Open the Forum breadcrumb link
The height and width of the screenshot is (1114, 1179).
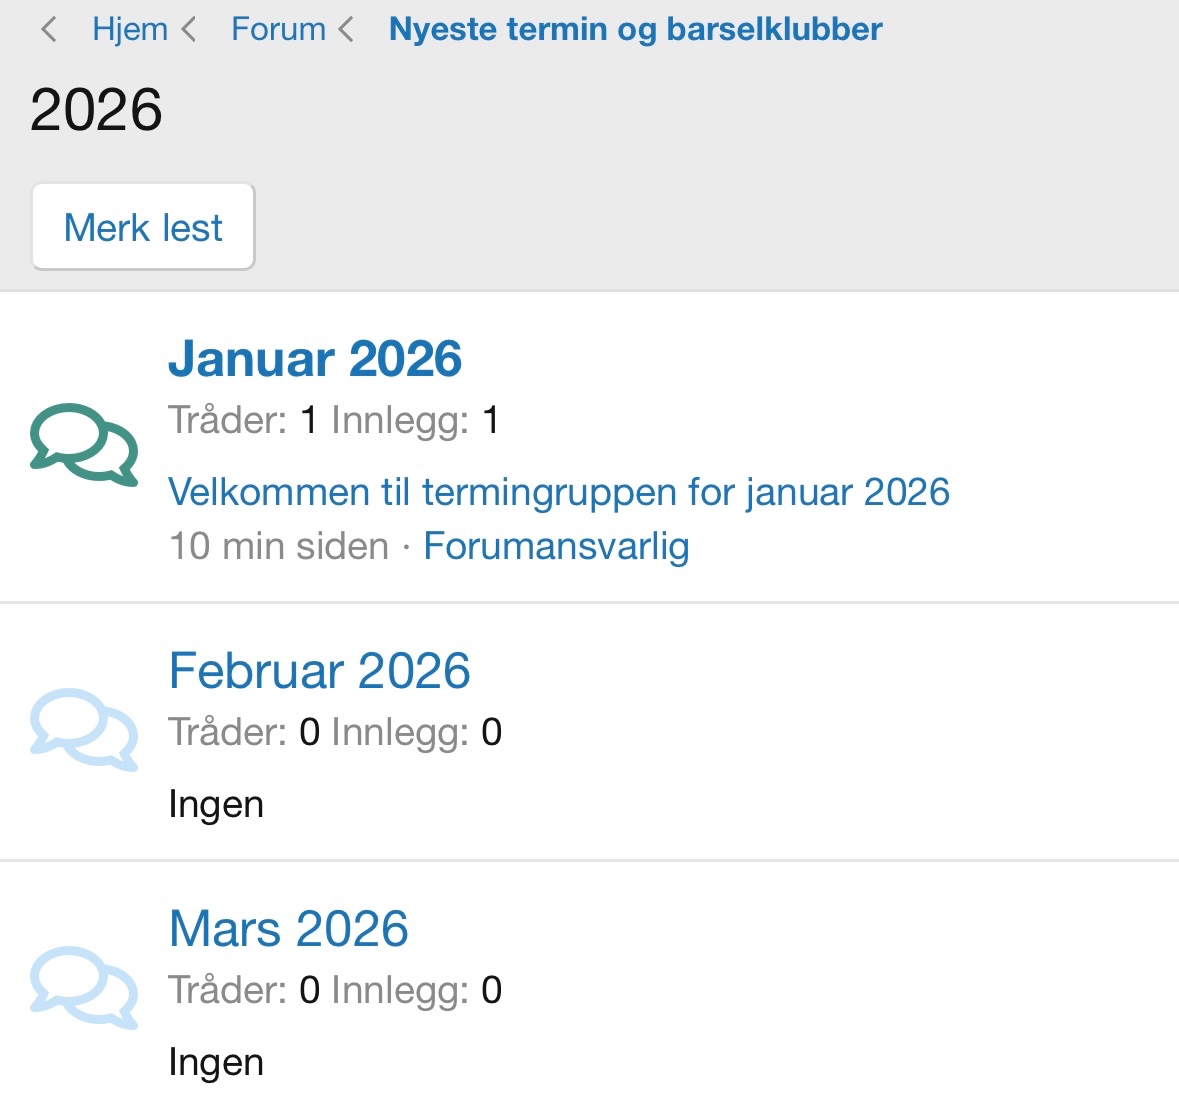278,30
